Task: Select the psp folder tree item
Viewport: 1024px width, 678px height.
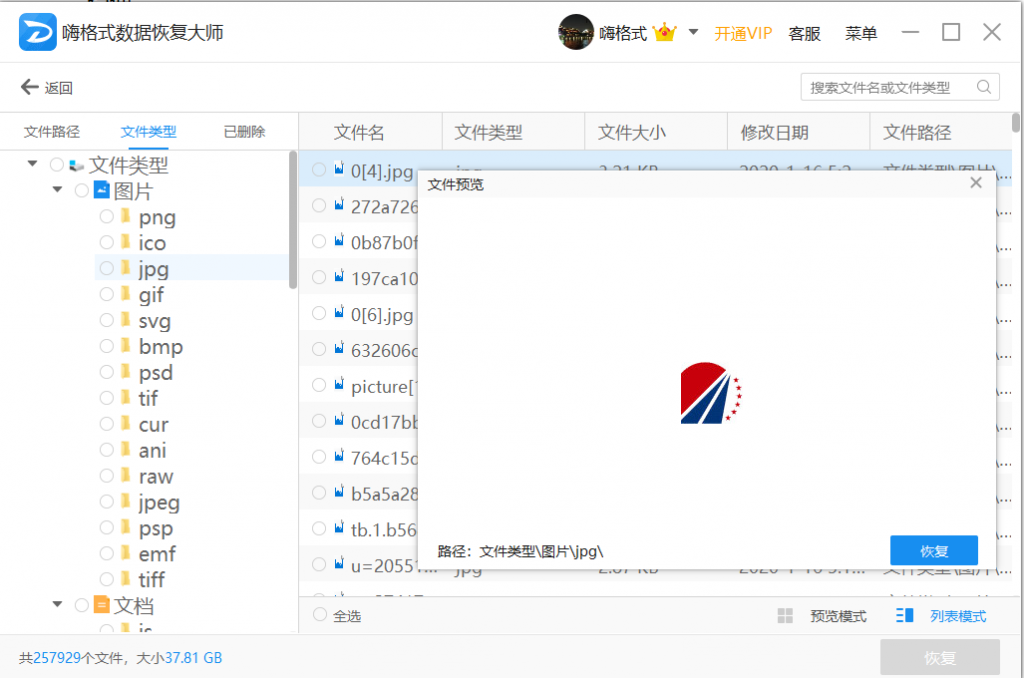Action: (x=155, y=528)
